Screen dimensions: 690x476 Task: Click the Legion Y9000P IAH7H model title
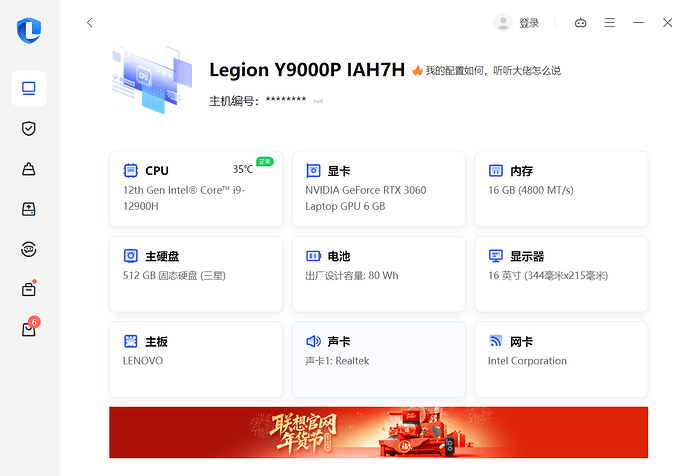[307, 70]
